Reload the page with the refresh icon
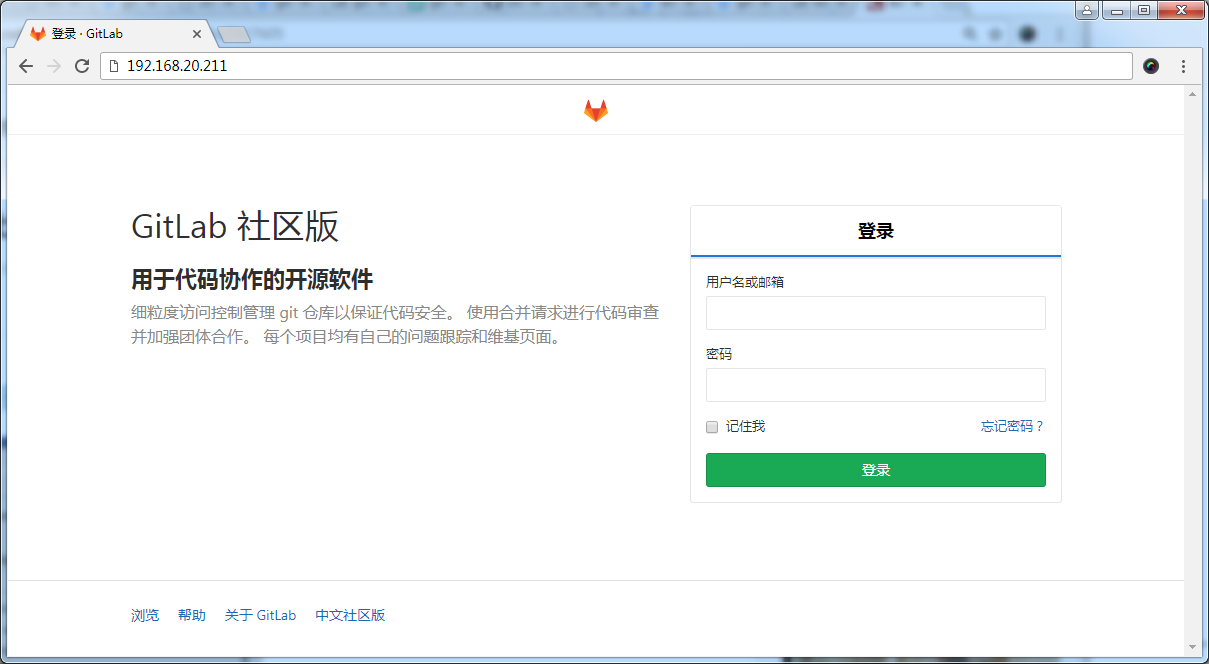This screenshot has height=664, width=1209. [82, 66]
